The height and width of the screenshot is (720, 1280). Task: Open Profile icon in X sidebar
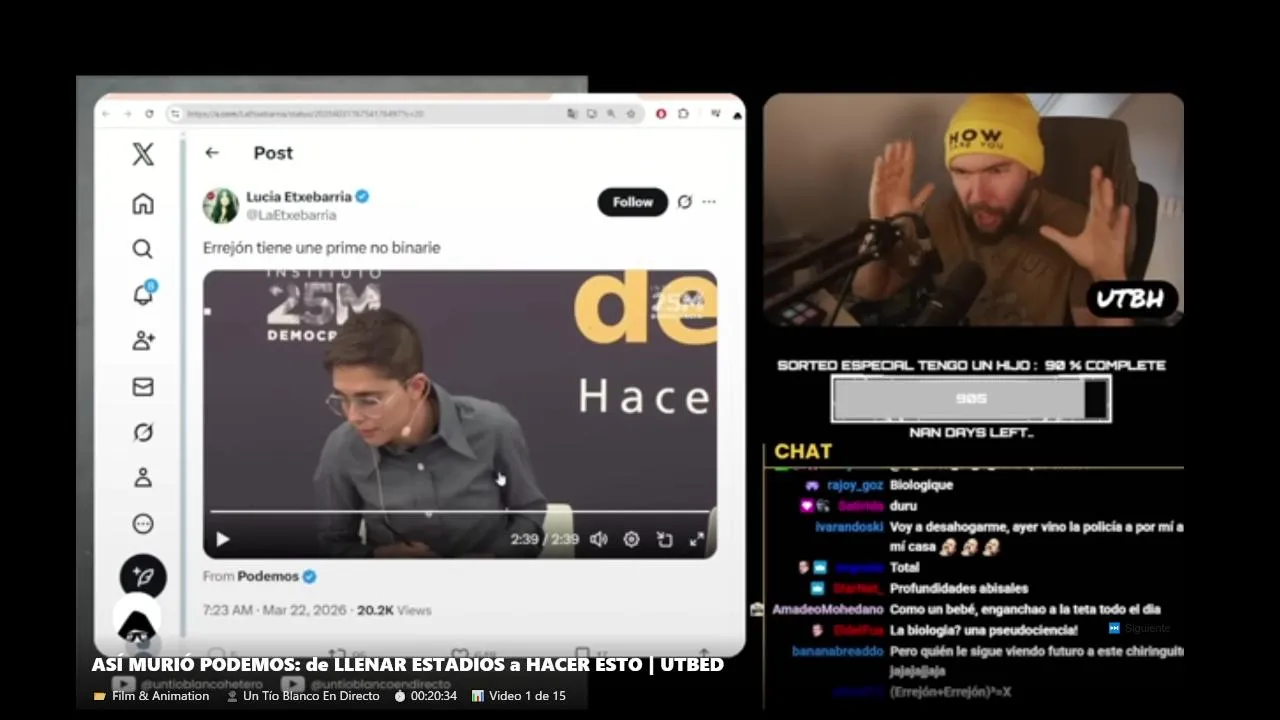[x=143, y=478]
